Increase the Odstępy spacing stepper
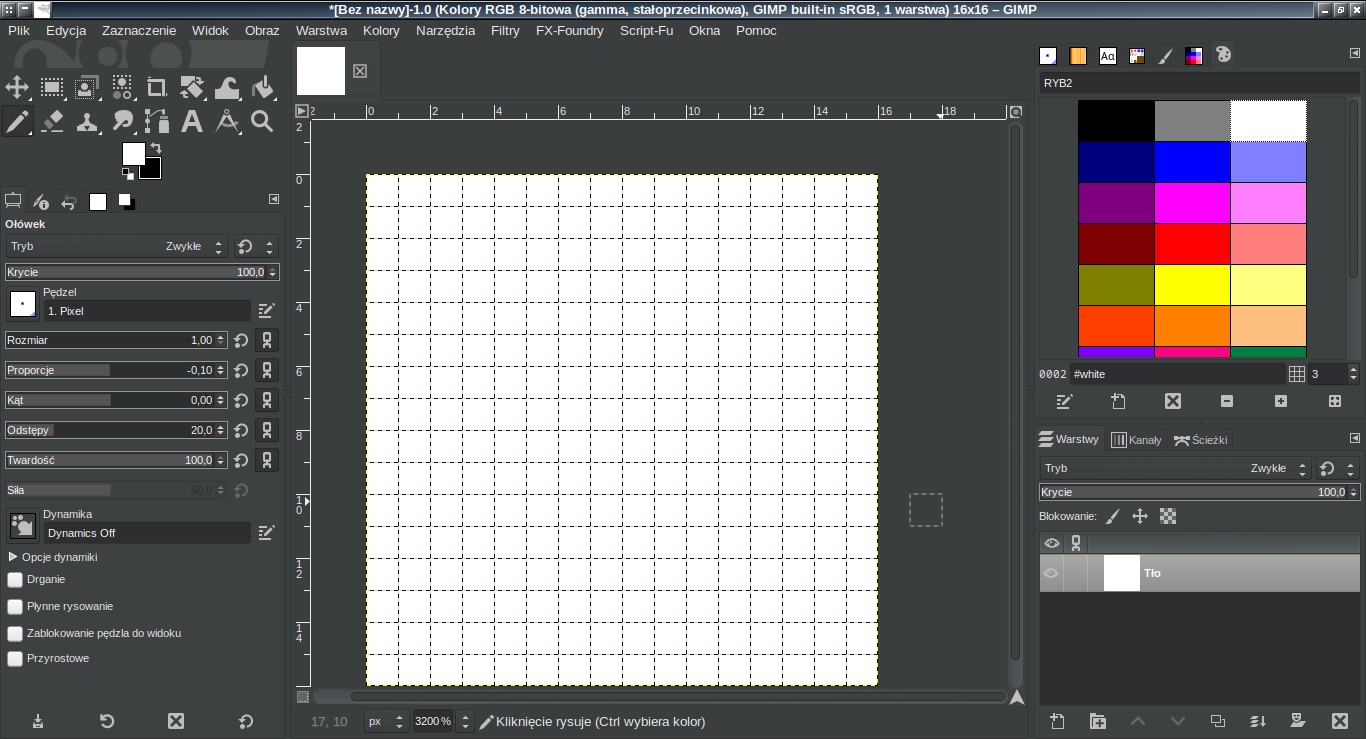 point(222,426)
